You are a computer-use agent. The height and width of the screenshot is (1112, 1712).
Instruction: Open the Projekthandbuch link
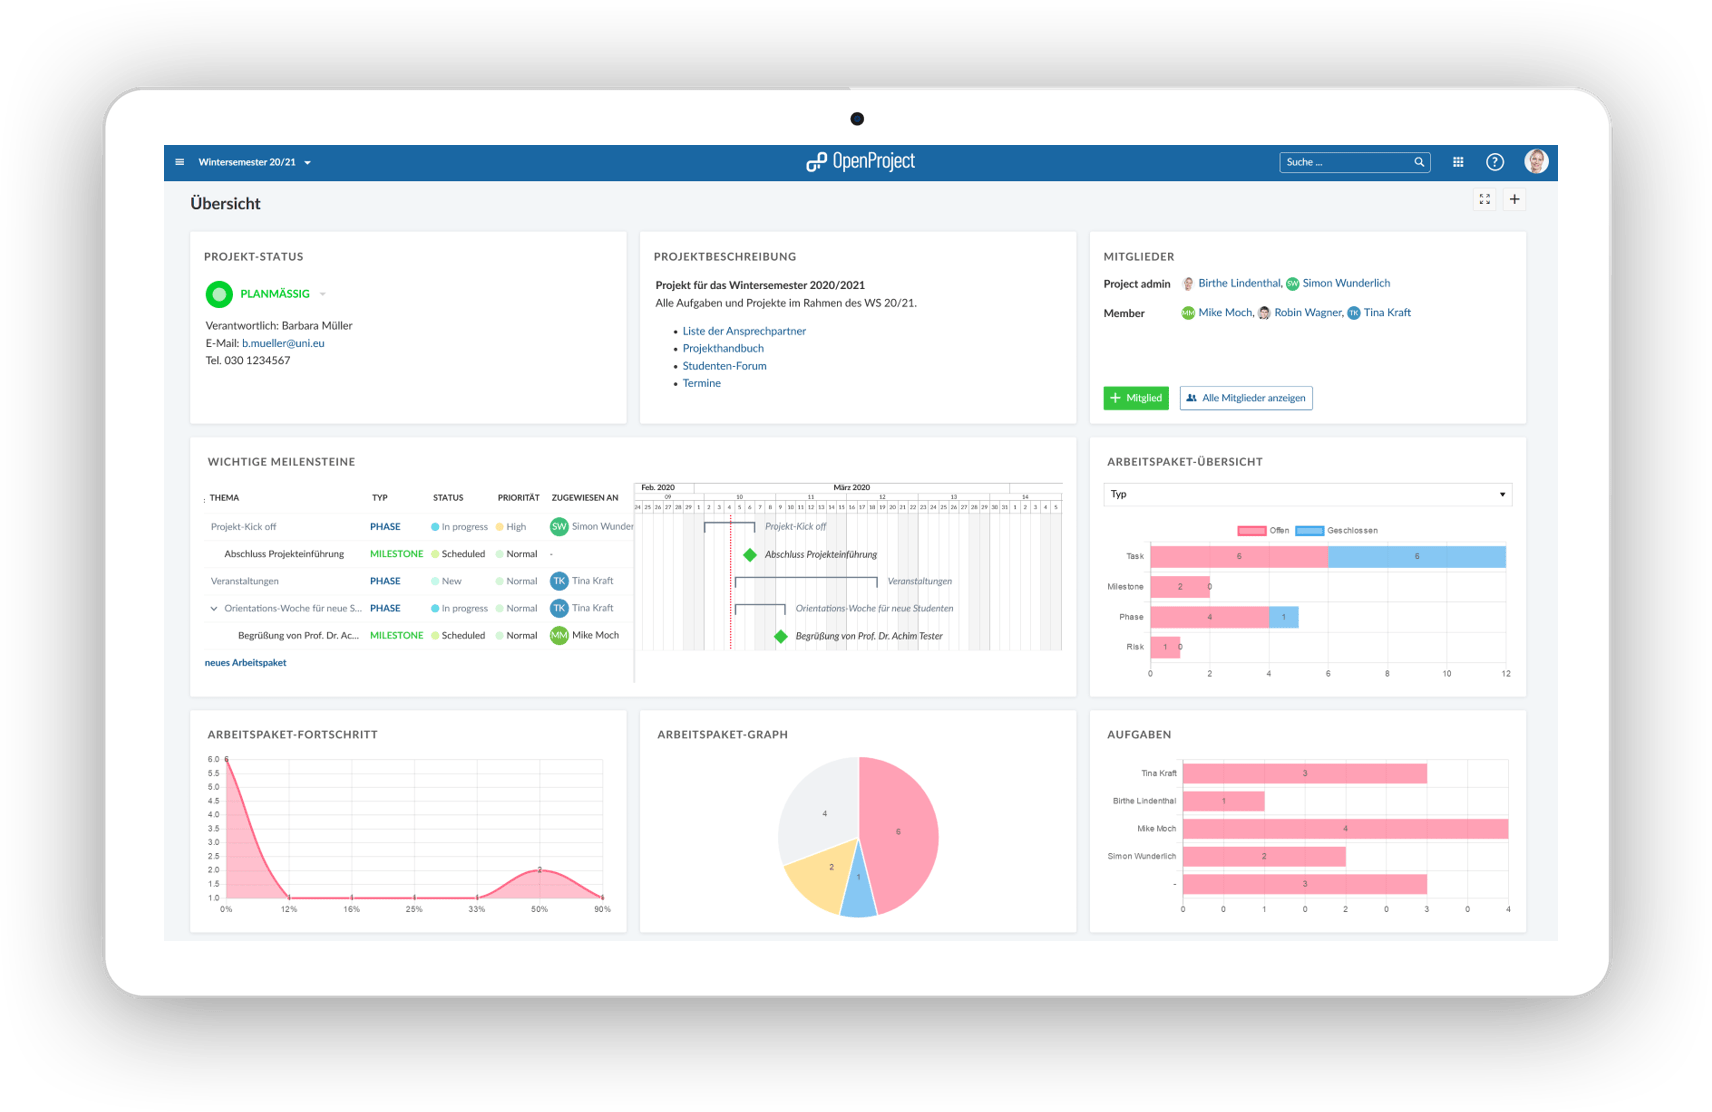[x=723, y=348]
